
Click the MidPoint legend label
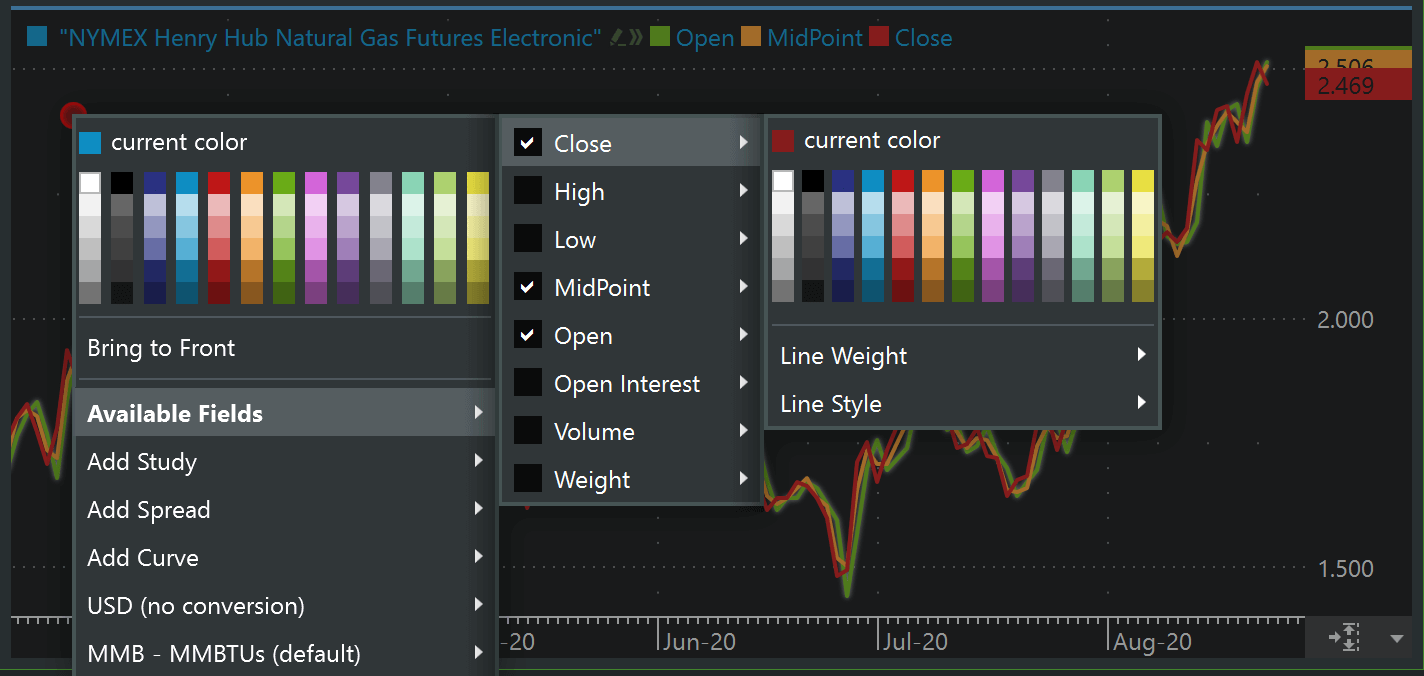815,38
